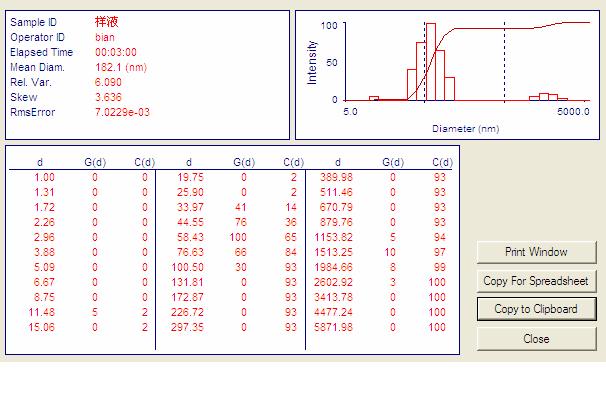This screenshot has height=401, width=606.
Task: Click G(d) value 41 in table
Action: [x=241, y=207]
